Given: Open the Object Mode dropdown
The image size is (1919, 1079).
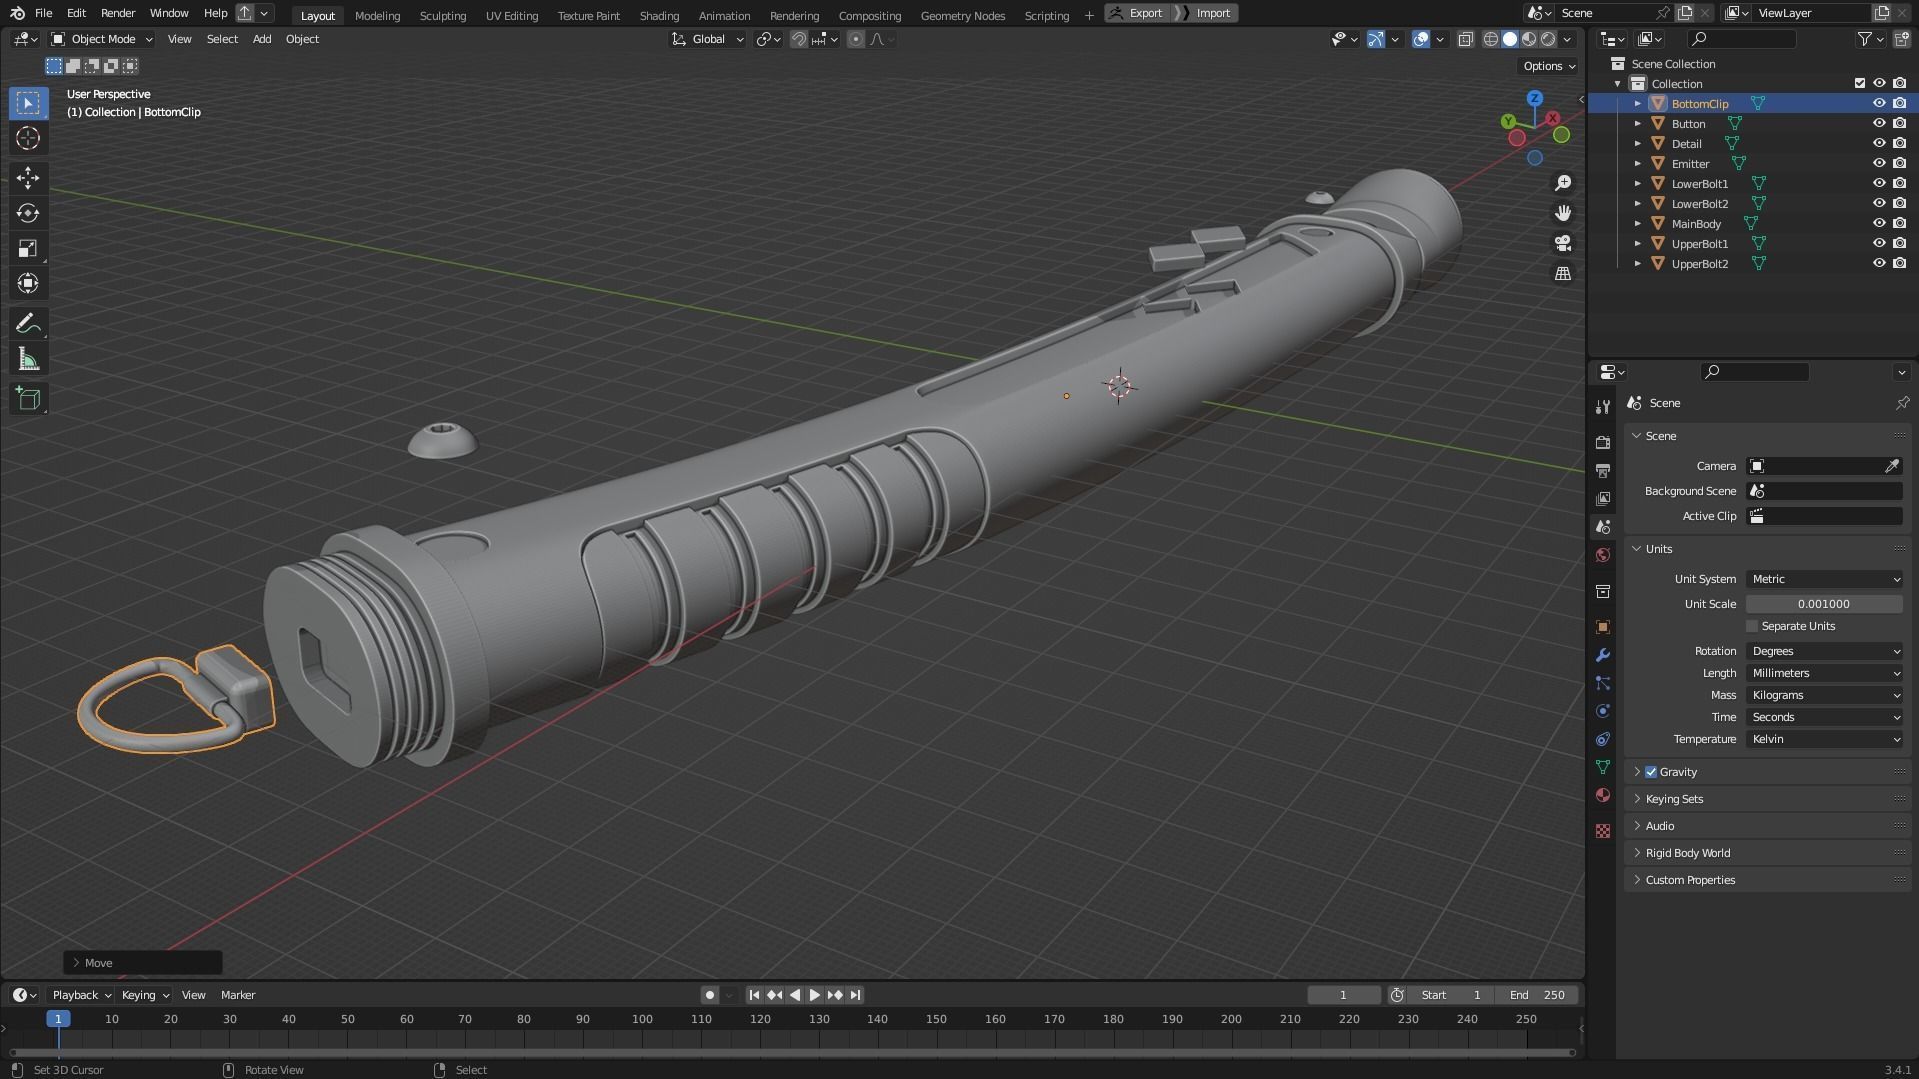Looking at the screenshot, I should coord(101,39).
